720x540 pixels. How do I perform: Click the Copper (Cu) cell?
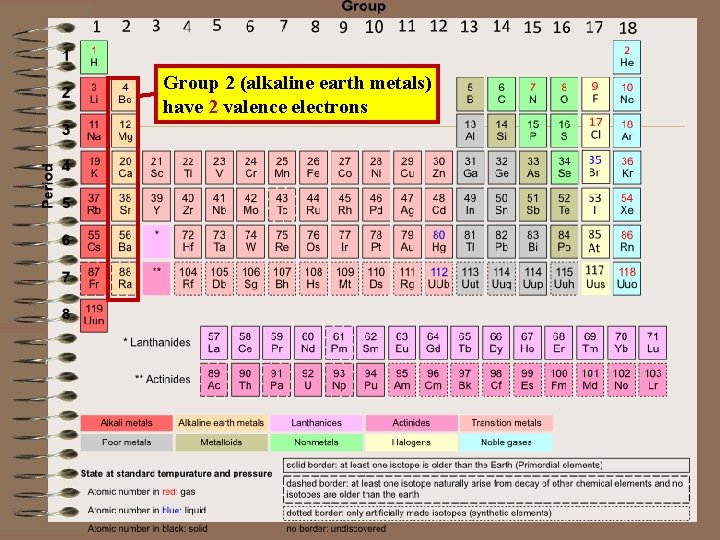pyautogui.click(x=407, y=168)
